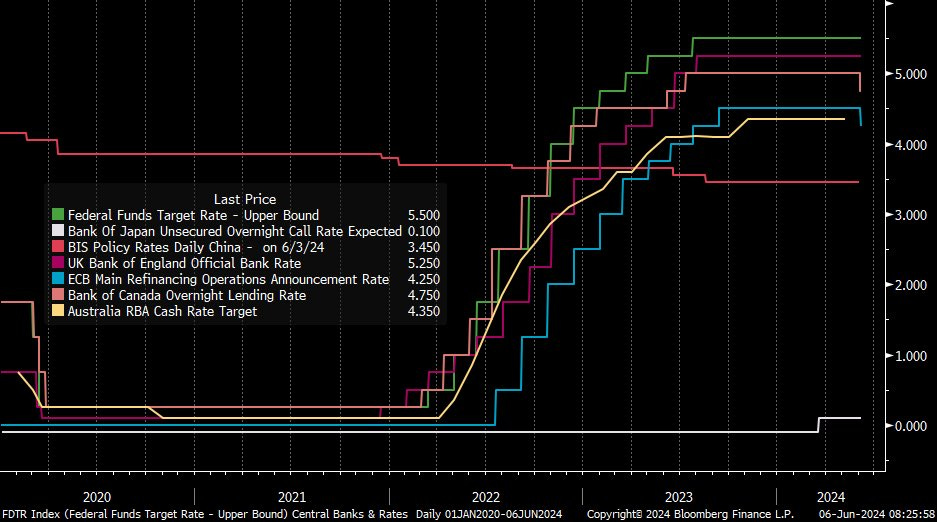Click the 0.000 tick label on the y-axis
937x522 pixels.
tap(908, 427)
